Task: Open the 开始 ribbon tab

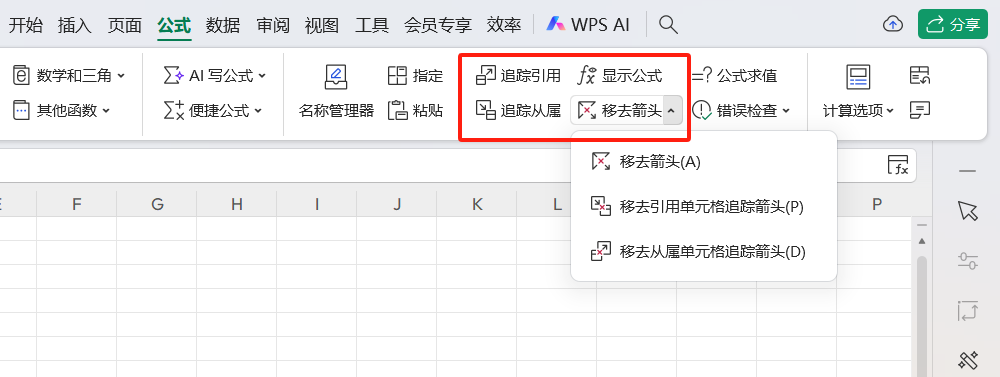Action: point(26,25)
